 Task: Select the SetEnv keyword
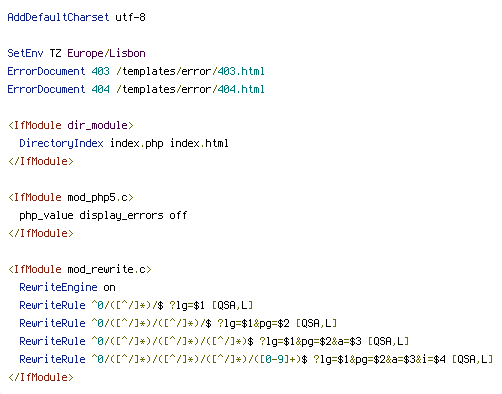(x=25, y=53)
